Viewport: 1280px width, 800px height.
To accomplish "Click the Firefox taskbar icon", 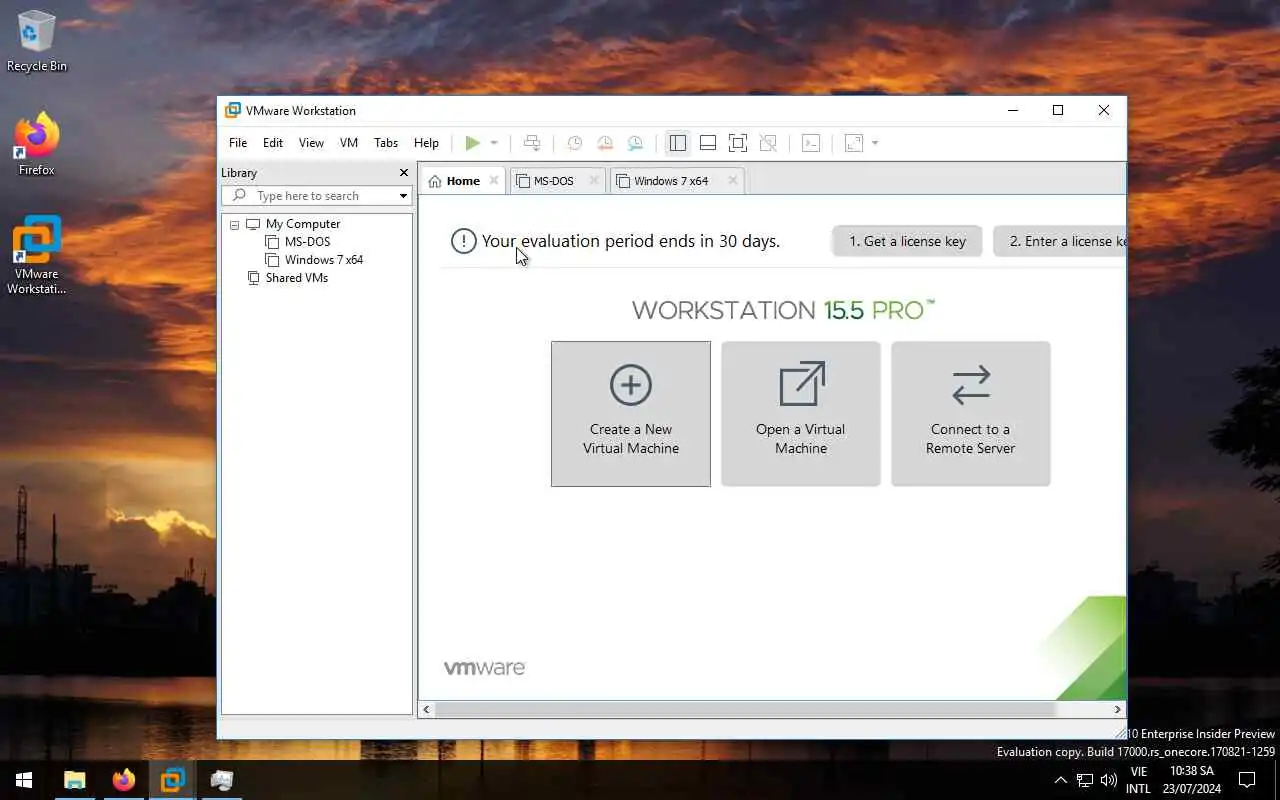I will (124, 780).
